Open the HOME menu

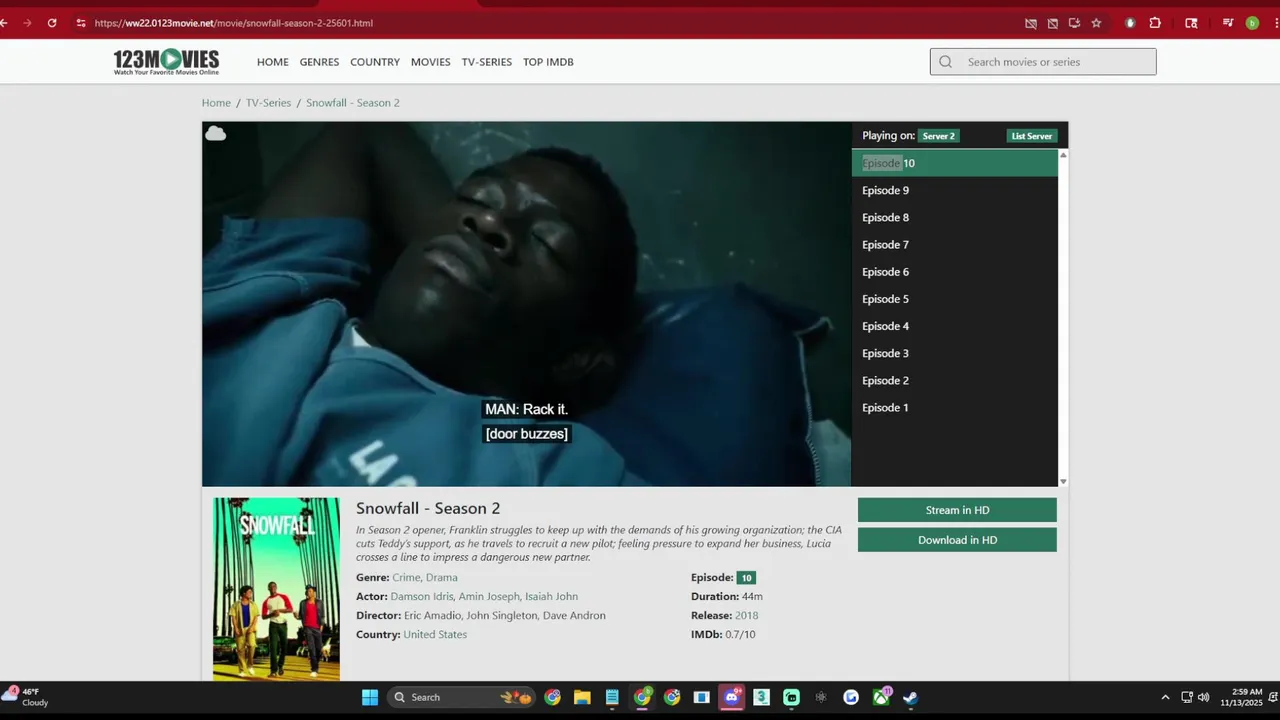(272, 62)
